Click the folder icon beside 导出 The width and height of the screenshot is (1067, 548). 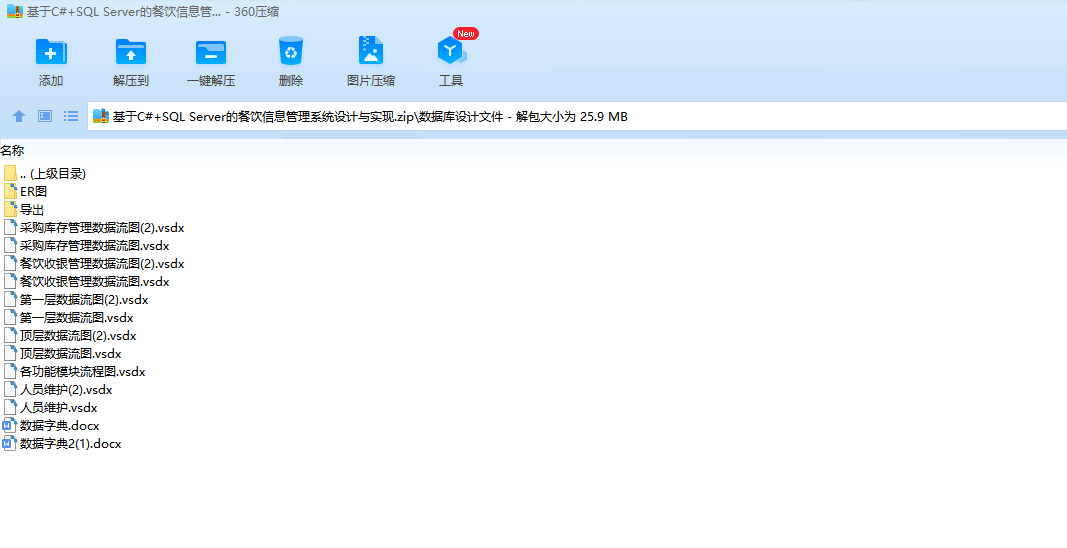pos(10,210)
